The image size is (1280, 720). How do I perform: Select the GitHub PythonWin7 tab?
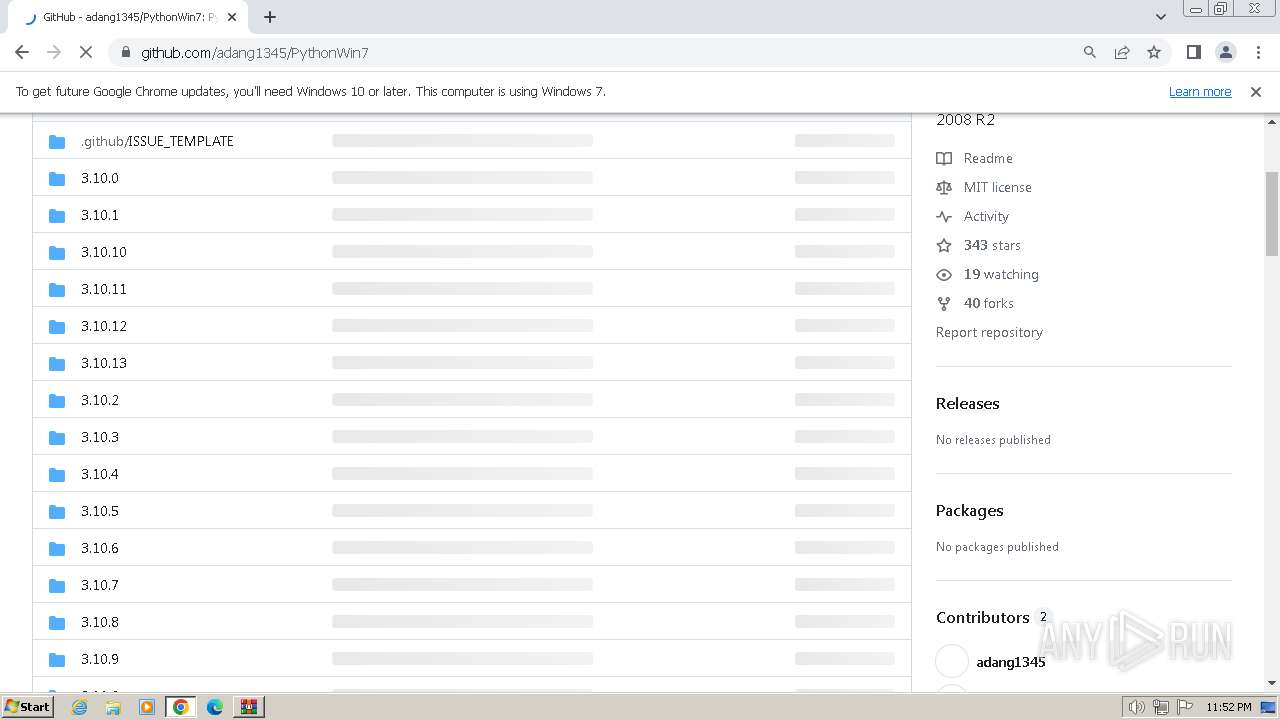click(130, 17)
